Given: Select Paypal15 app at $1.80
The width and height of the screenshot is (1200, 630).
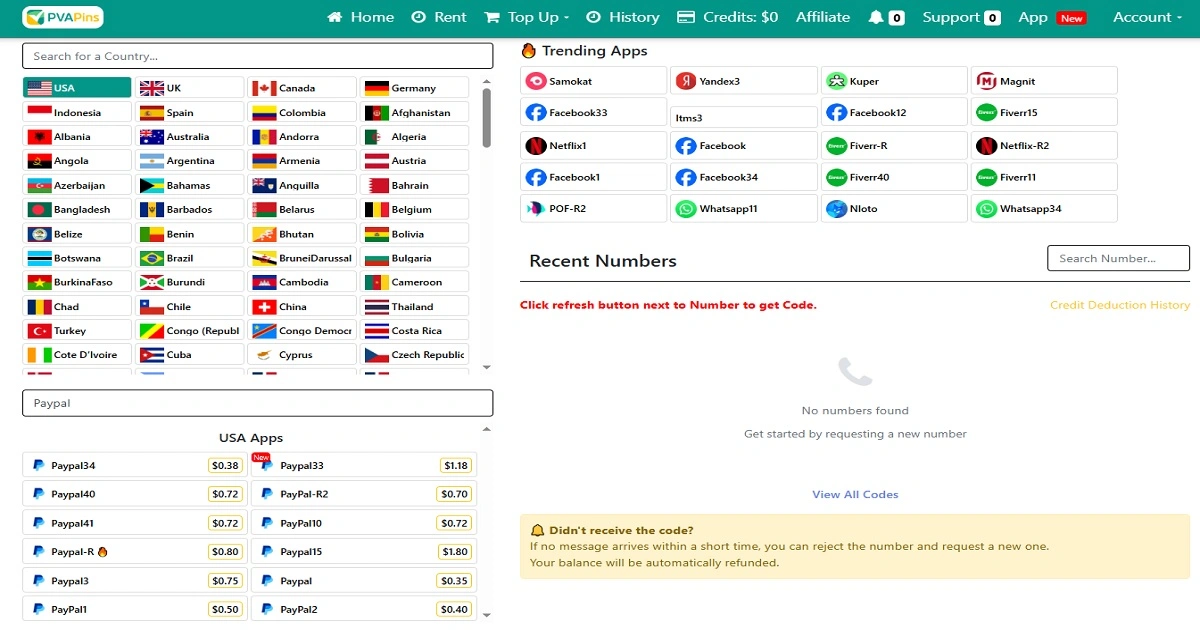Looking at the screenshot, I should 364,551.
